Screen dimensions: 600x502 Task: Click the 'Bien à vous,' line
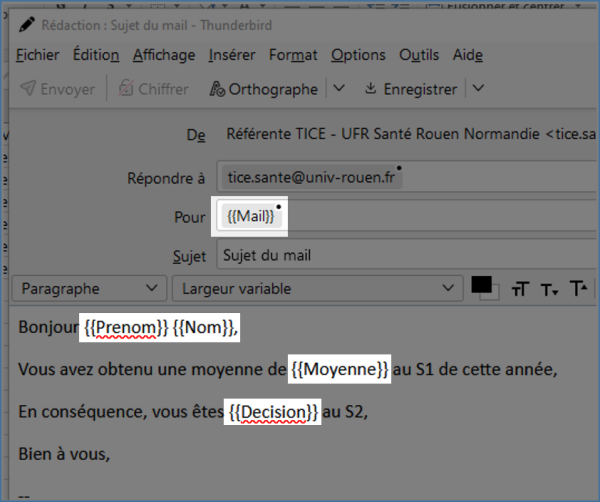[x=64, y=454]
